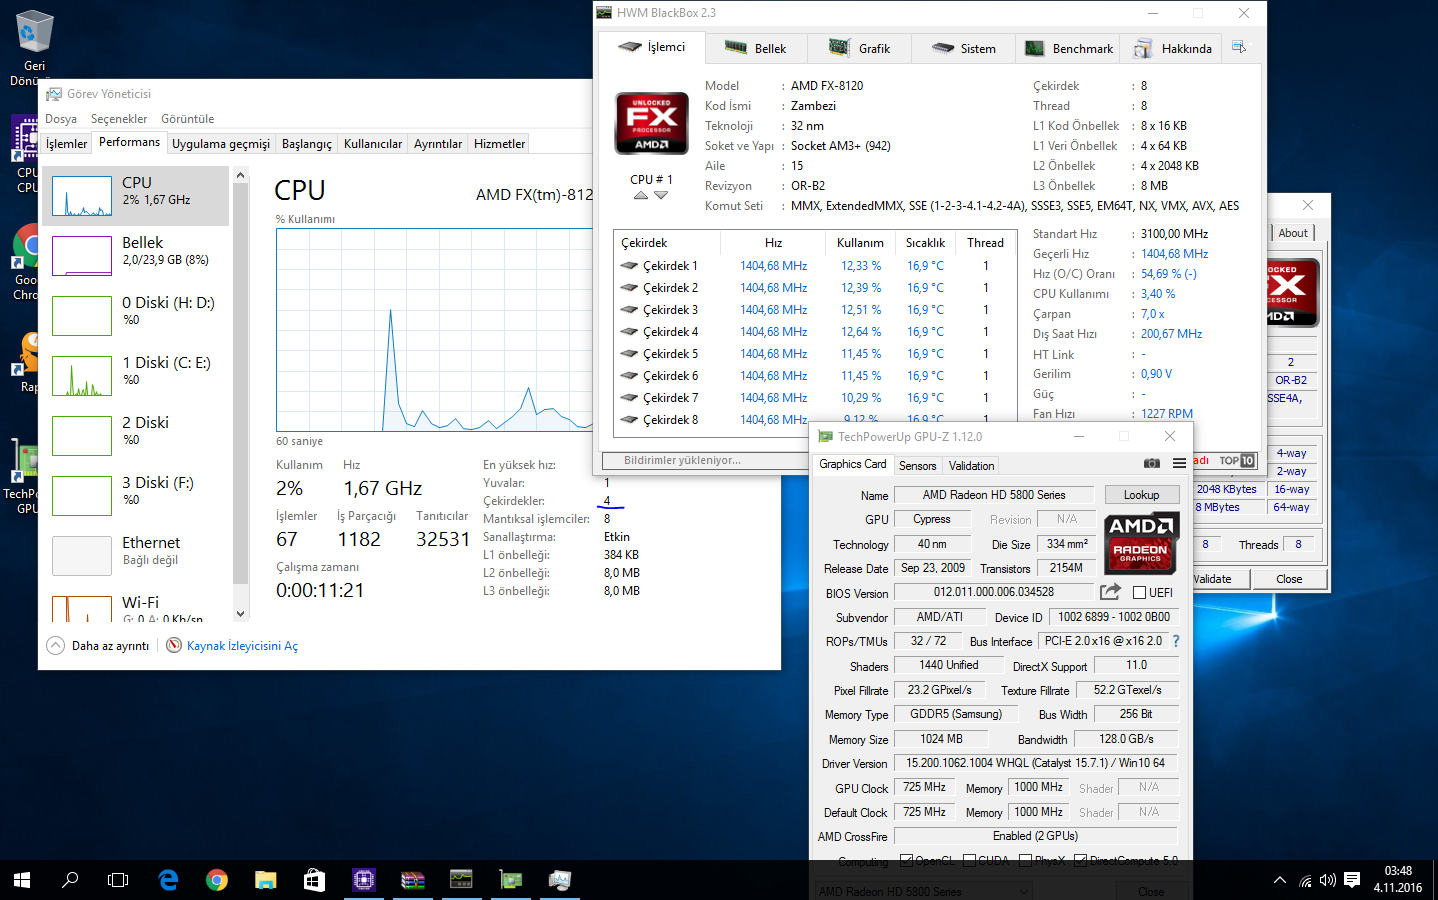
Task: Open Seçenekler menu in Task Manager
Action: click(x=119, y=118)
